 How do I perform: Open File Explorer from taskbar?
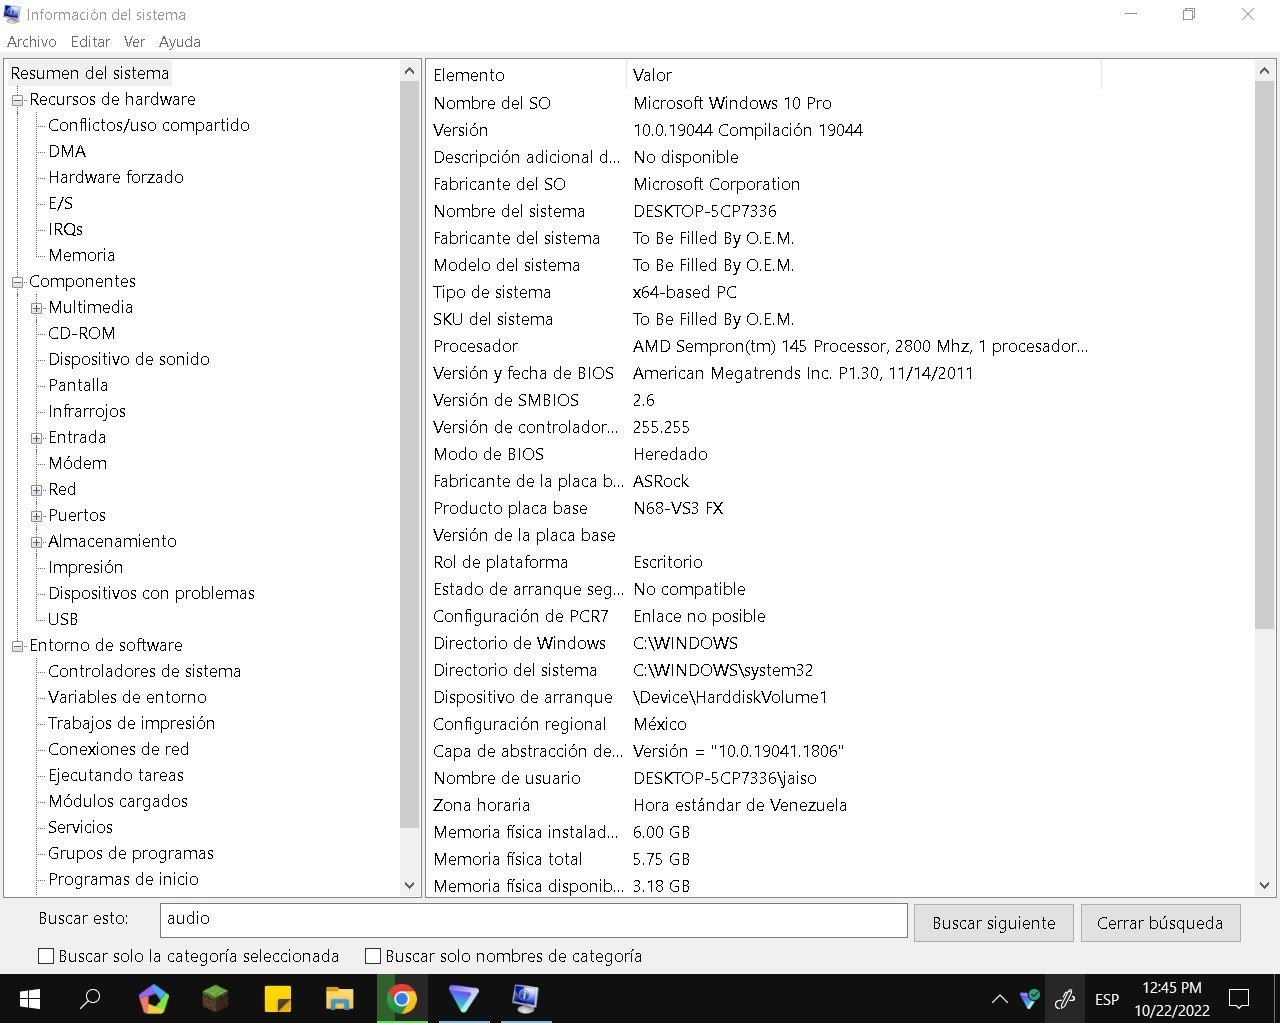pos(340,998)
